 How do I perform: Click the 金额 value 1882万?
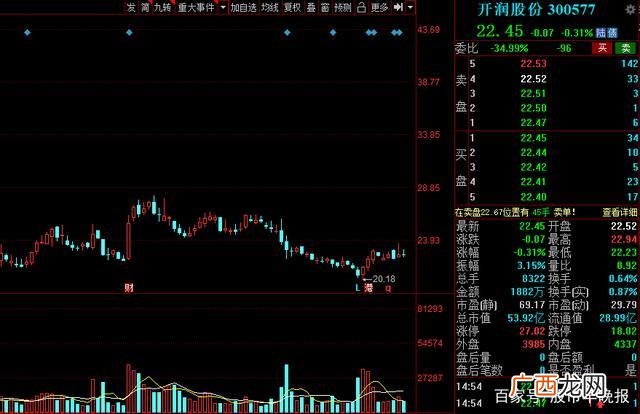(528, 292)
